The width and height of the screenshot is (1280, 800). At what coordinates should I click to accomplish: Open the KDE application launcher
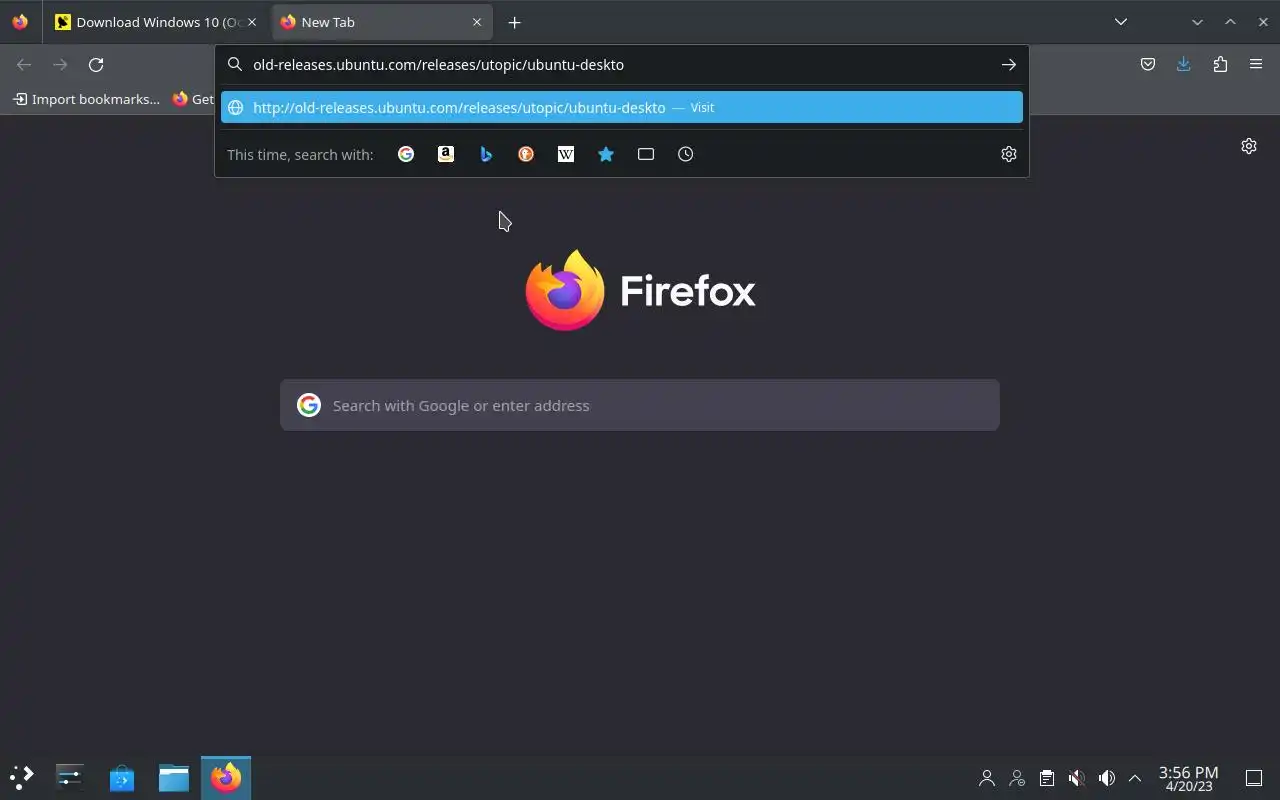[x=22, y=777]
